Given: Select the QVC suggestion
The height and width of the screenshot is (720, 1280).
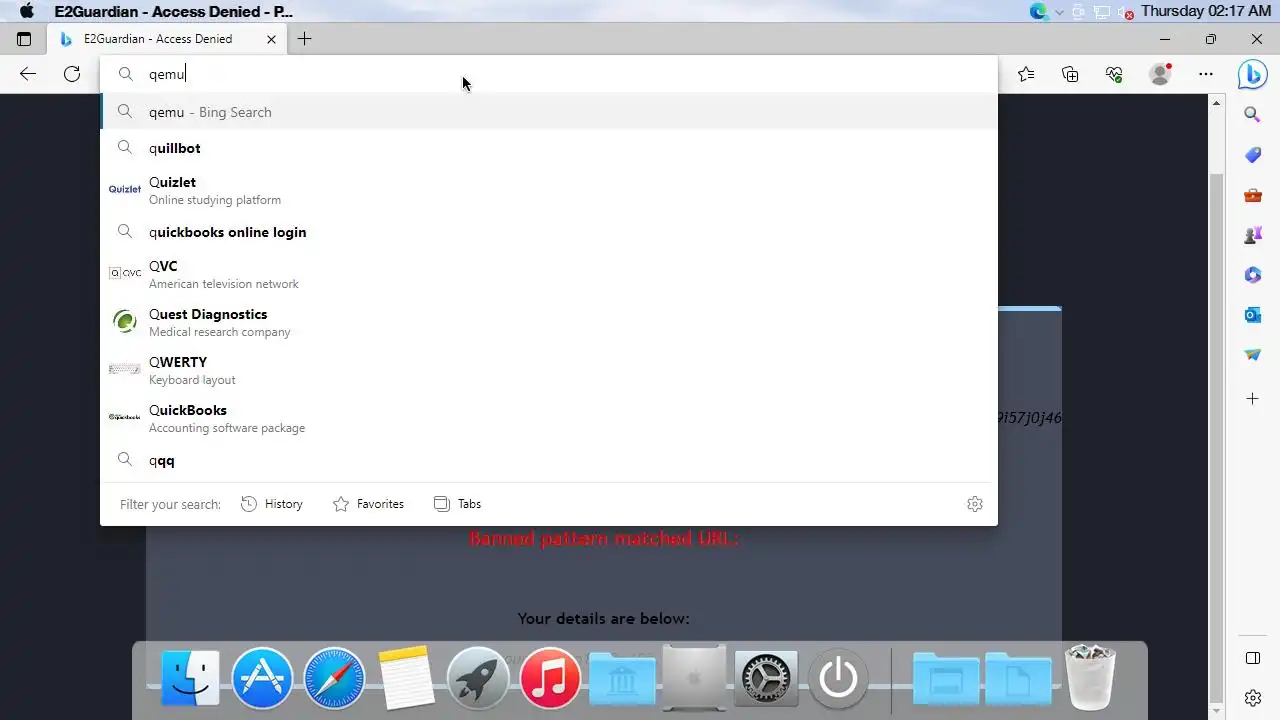Looking at the screenshot, I should point(549,274).
